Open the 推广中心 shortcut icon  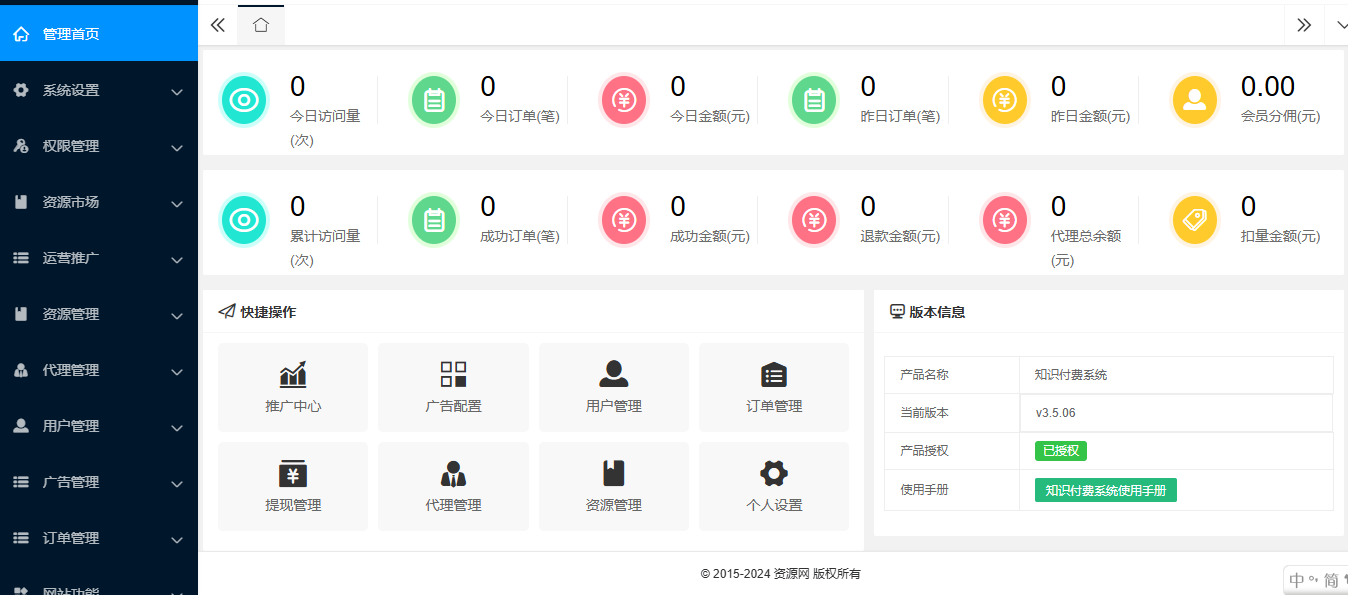pos(293,375)
